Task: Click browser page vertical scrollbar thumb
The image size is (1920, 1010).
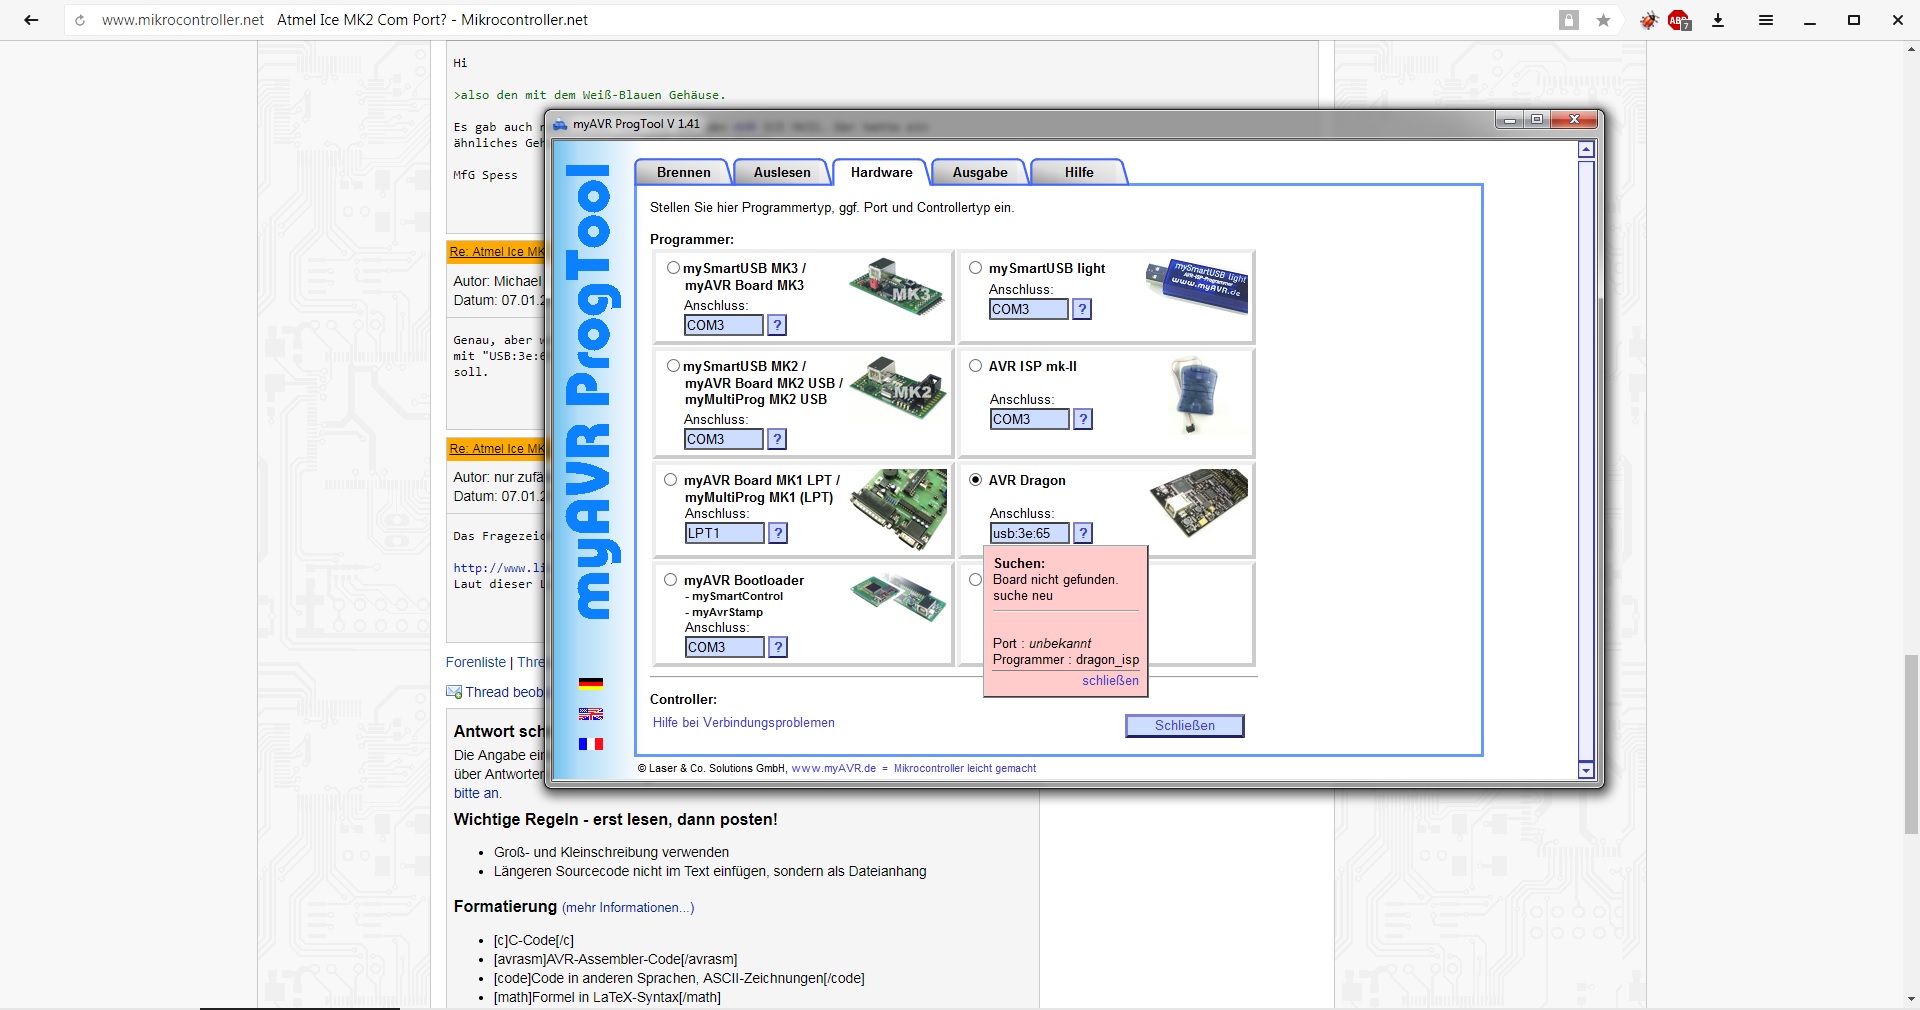Action: click(x=1911, y=744)
